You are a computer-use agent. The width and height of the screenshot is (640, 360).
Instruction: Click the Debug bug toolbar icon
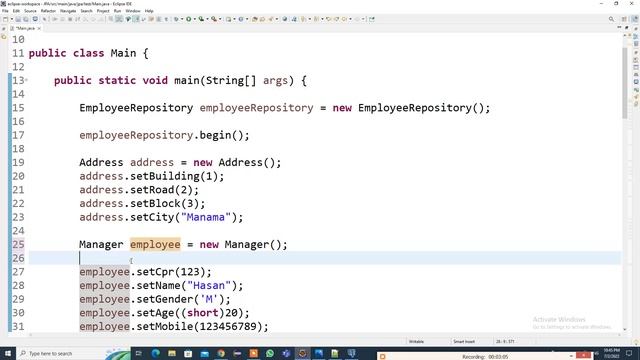[x=176, y=19]
